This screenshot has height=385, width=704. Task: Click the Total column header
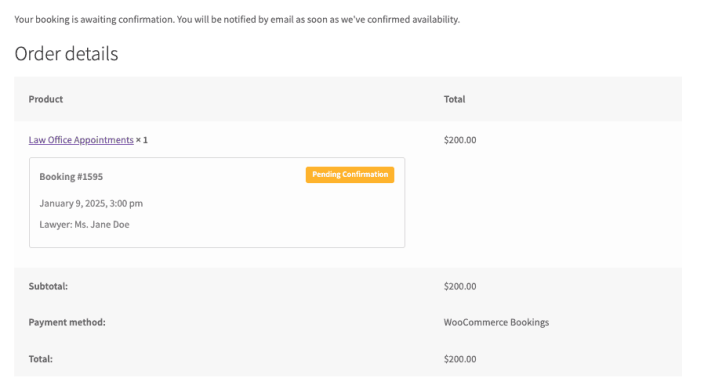454,99
